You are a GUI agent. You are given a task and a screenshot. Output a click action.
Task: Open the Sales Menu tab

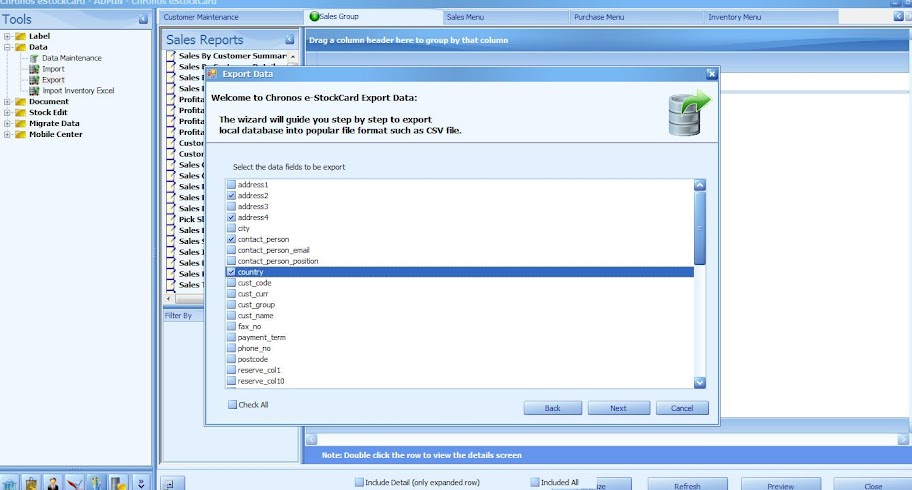pyautogui.click(x=505, y=17)
